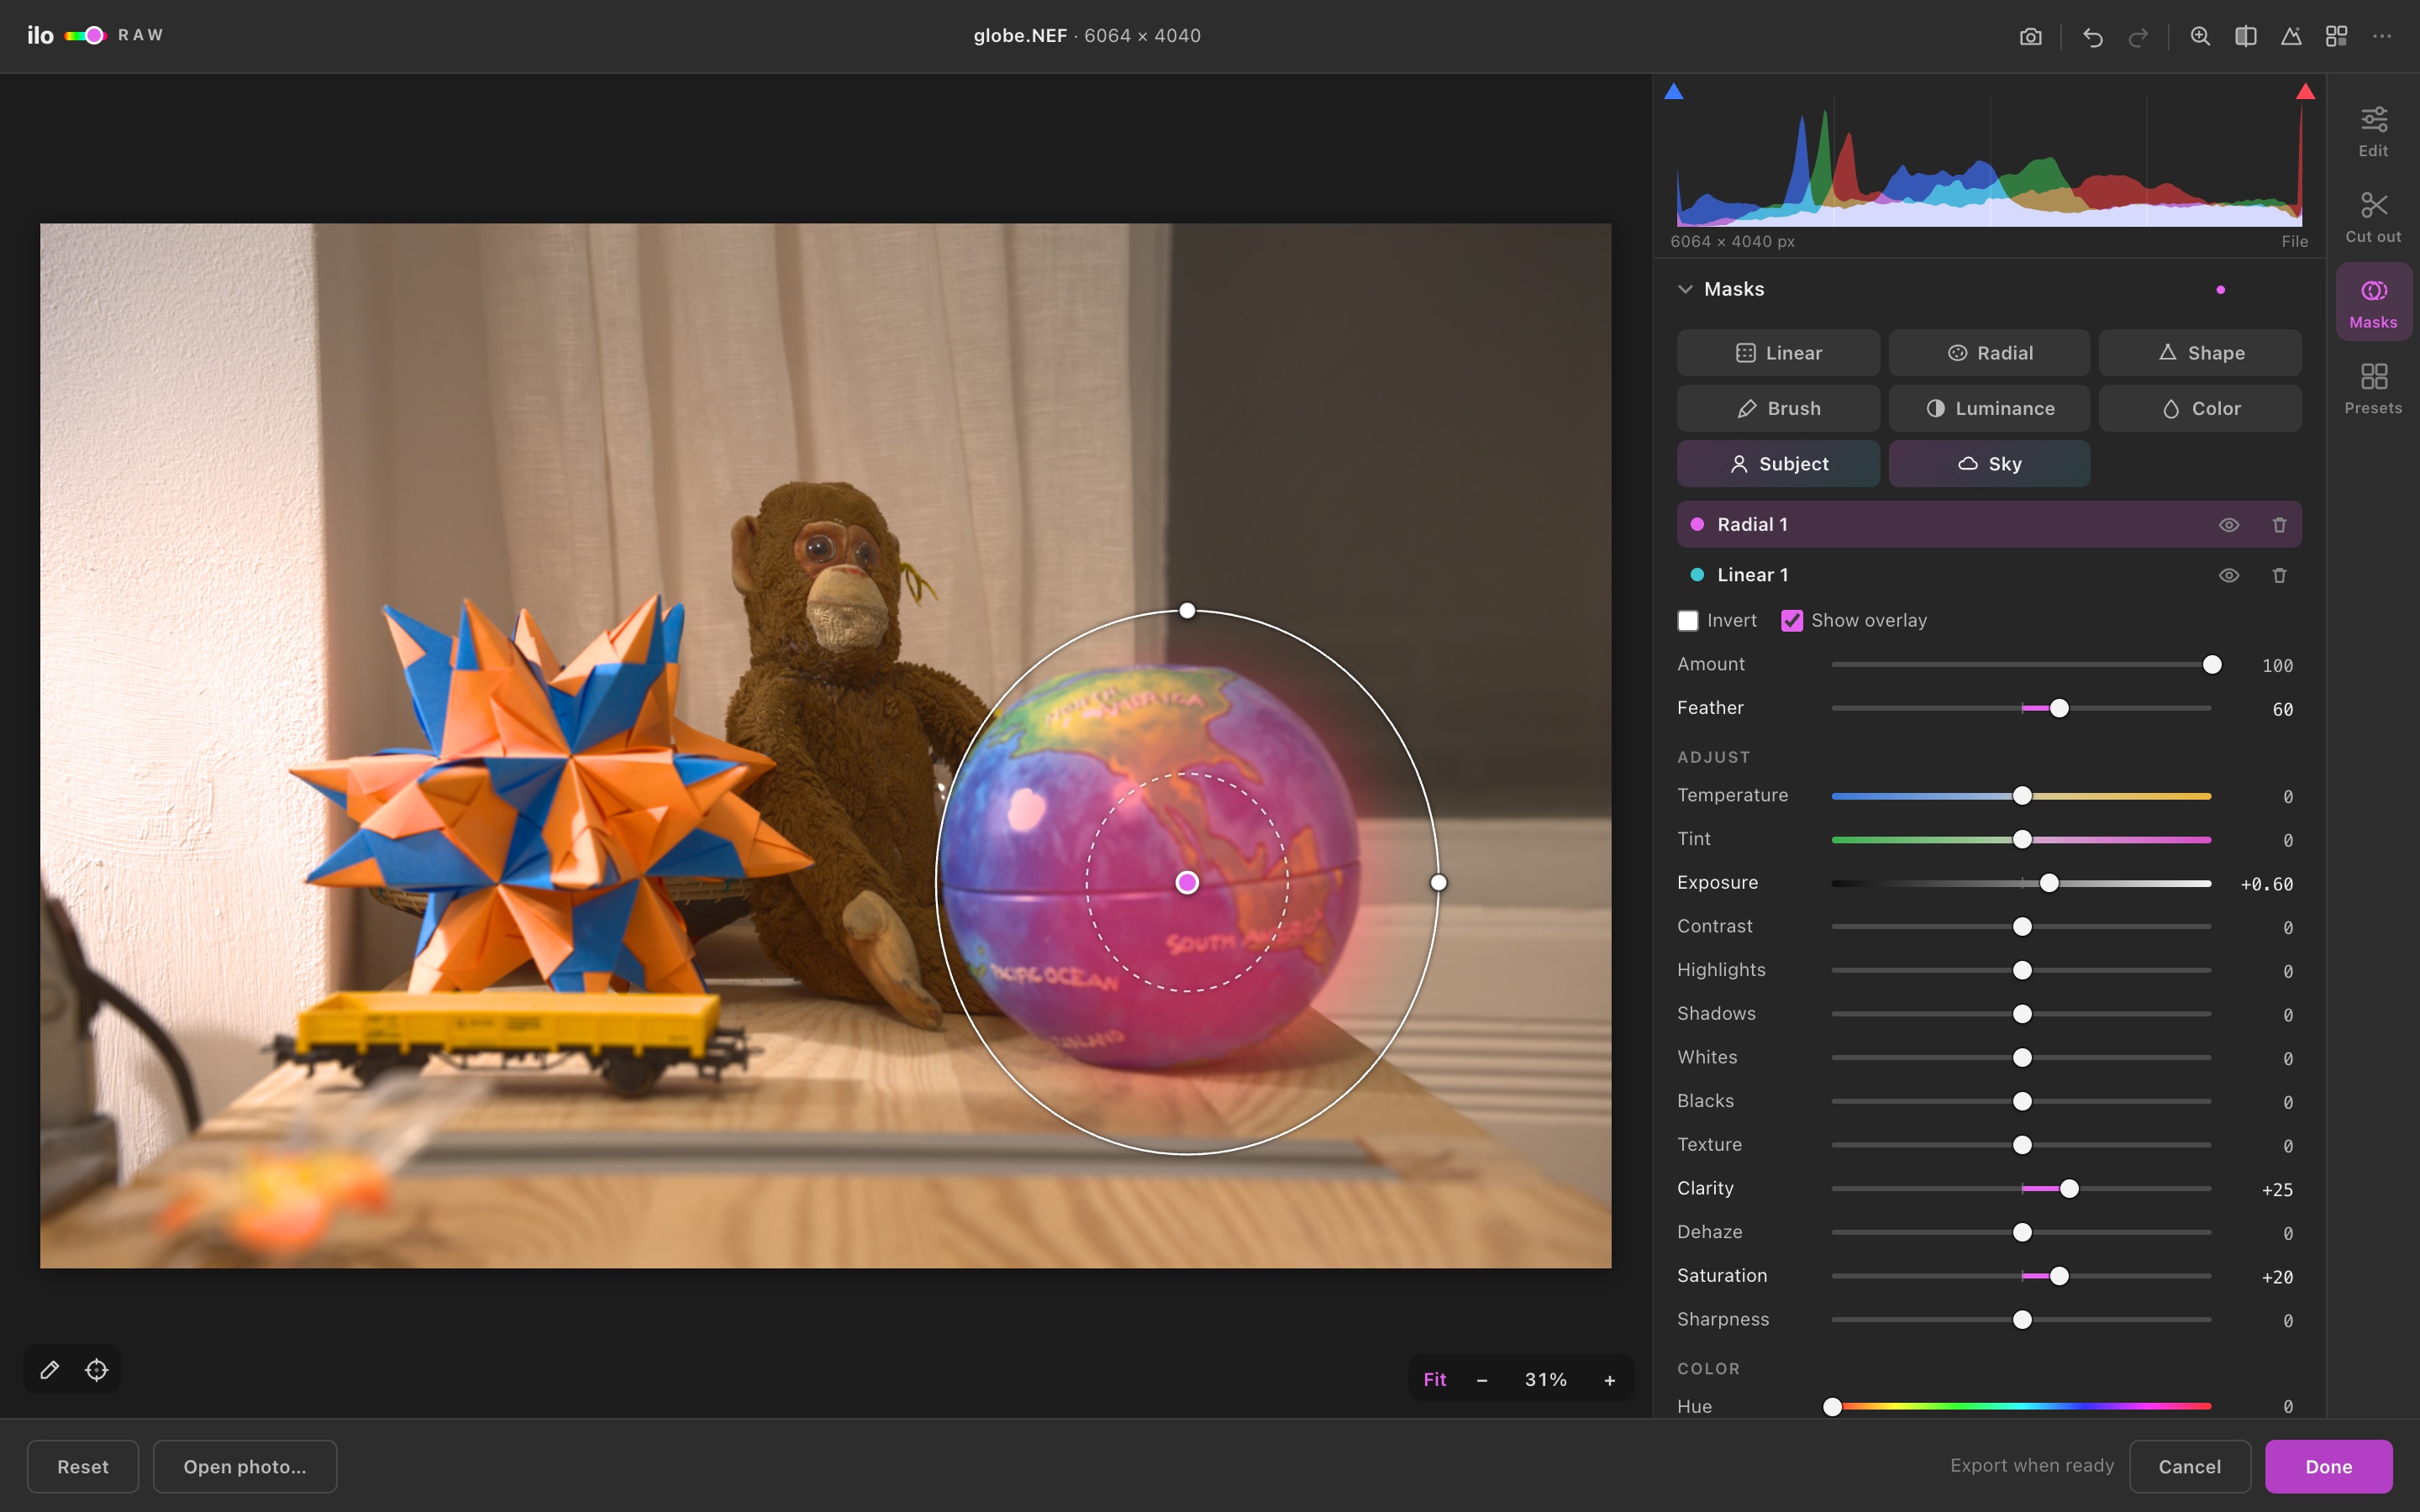2420x1512 pixels.
Task: Select the Radial 1 mask row
Action: (x=1989, y=525)
